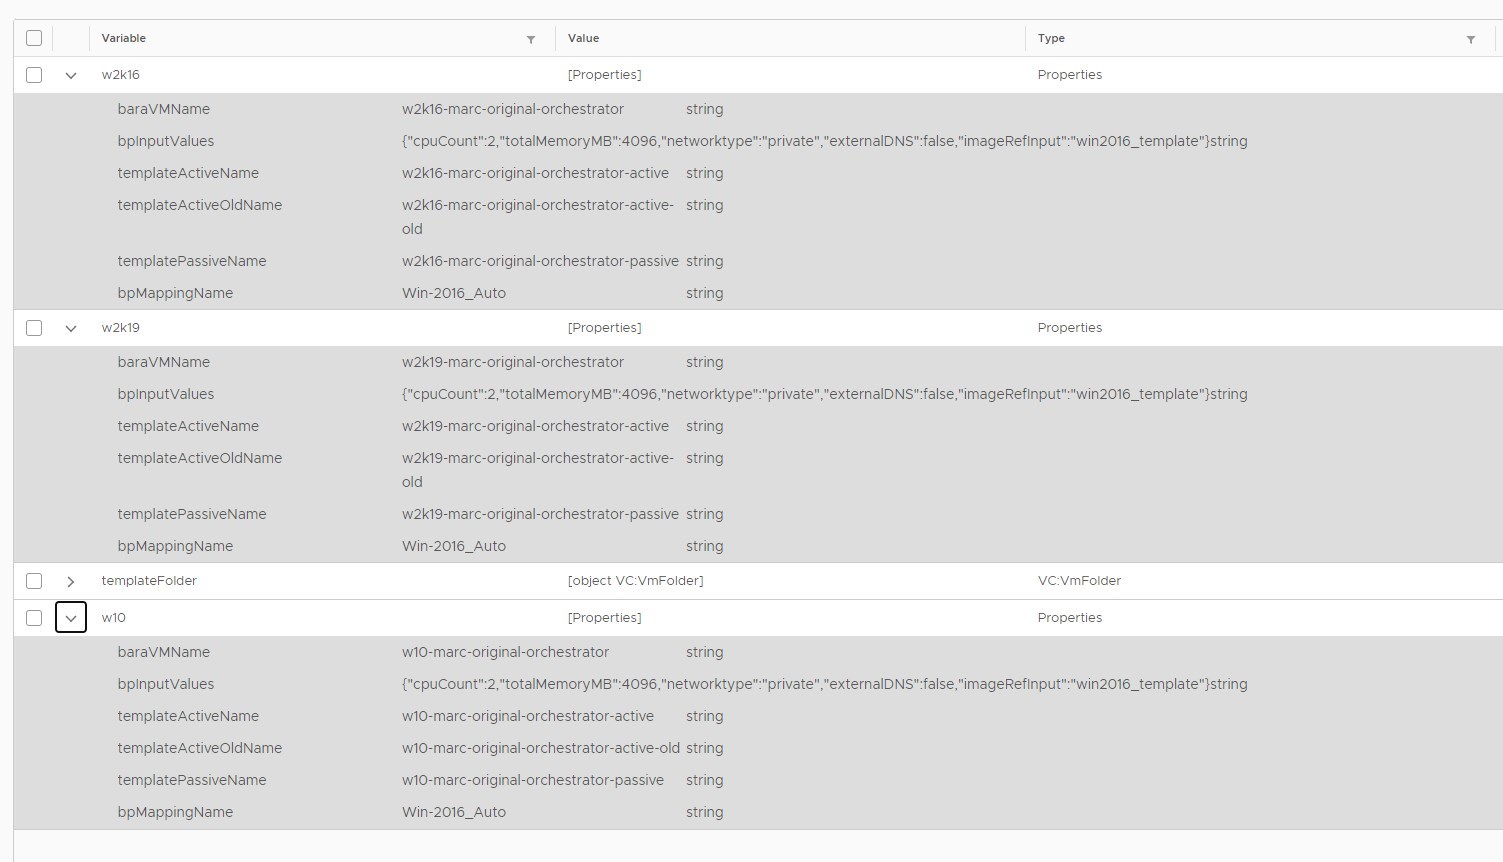Viewport: 1503px width, 862px height.
Task: Click the Type column header
Action: pyautogui.click(x=1051, y=38)
